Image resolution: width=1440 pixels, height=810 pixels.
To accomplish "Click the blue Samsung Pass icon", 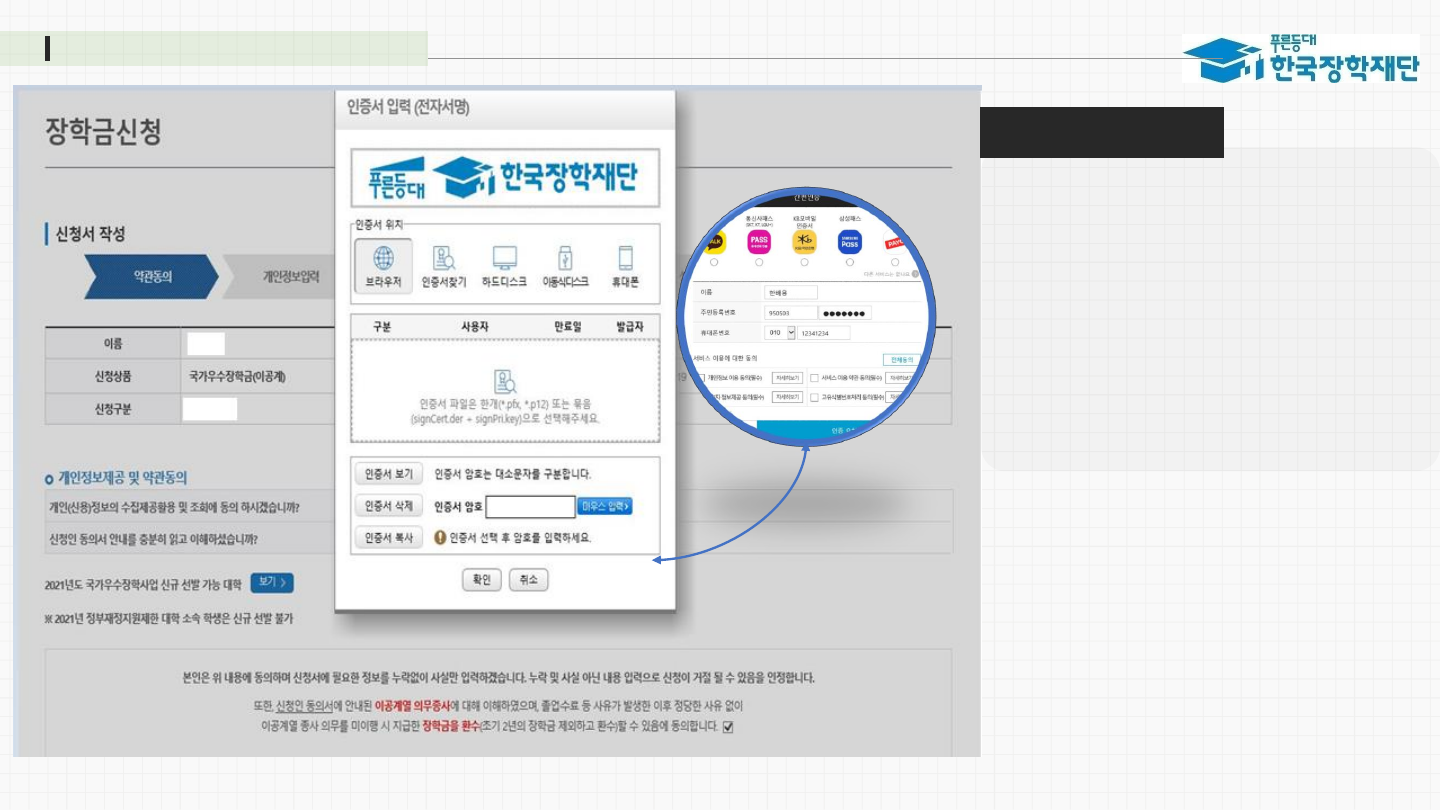I will point(849,242).
